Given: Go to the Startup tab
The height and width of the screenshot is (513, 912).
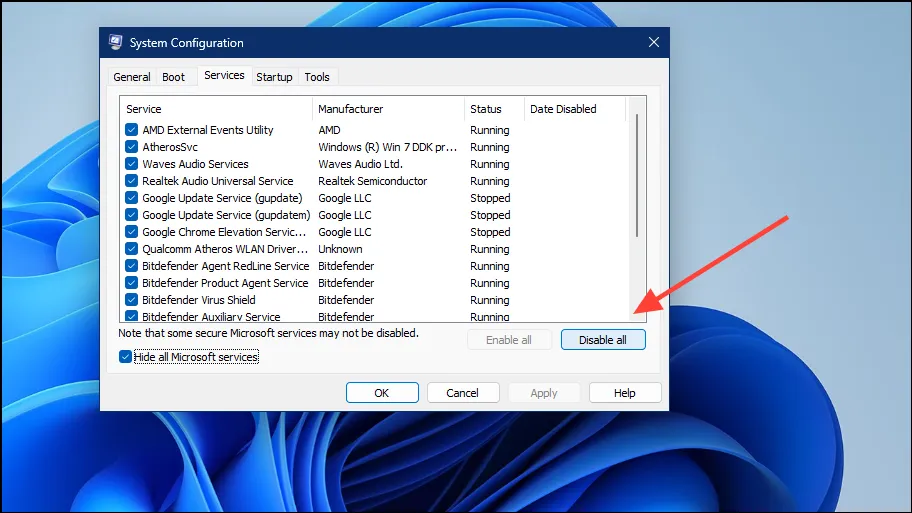Looking at the screenshot, I should coord(275,77).
